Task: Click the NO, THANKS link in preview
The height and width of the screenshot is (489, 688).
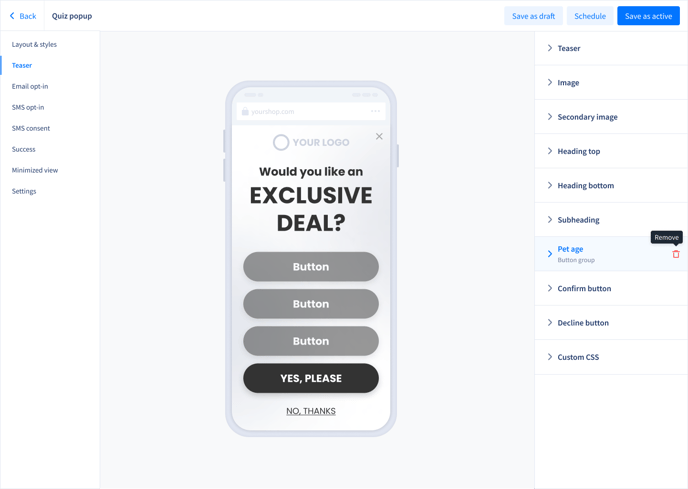Action: pyautogui.click(x=311, y=411)
